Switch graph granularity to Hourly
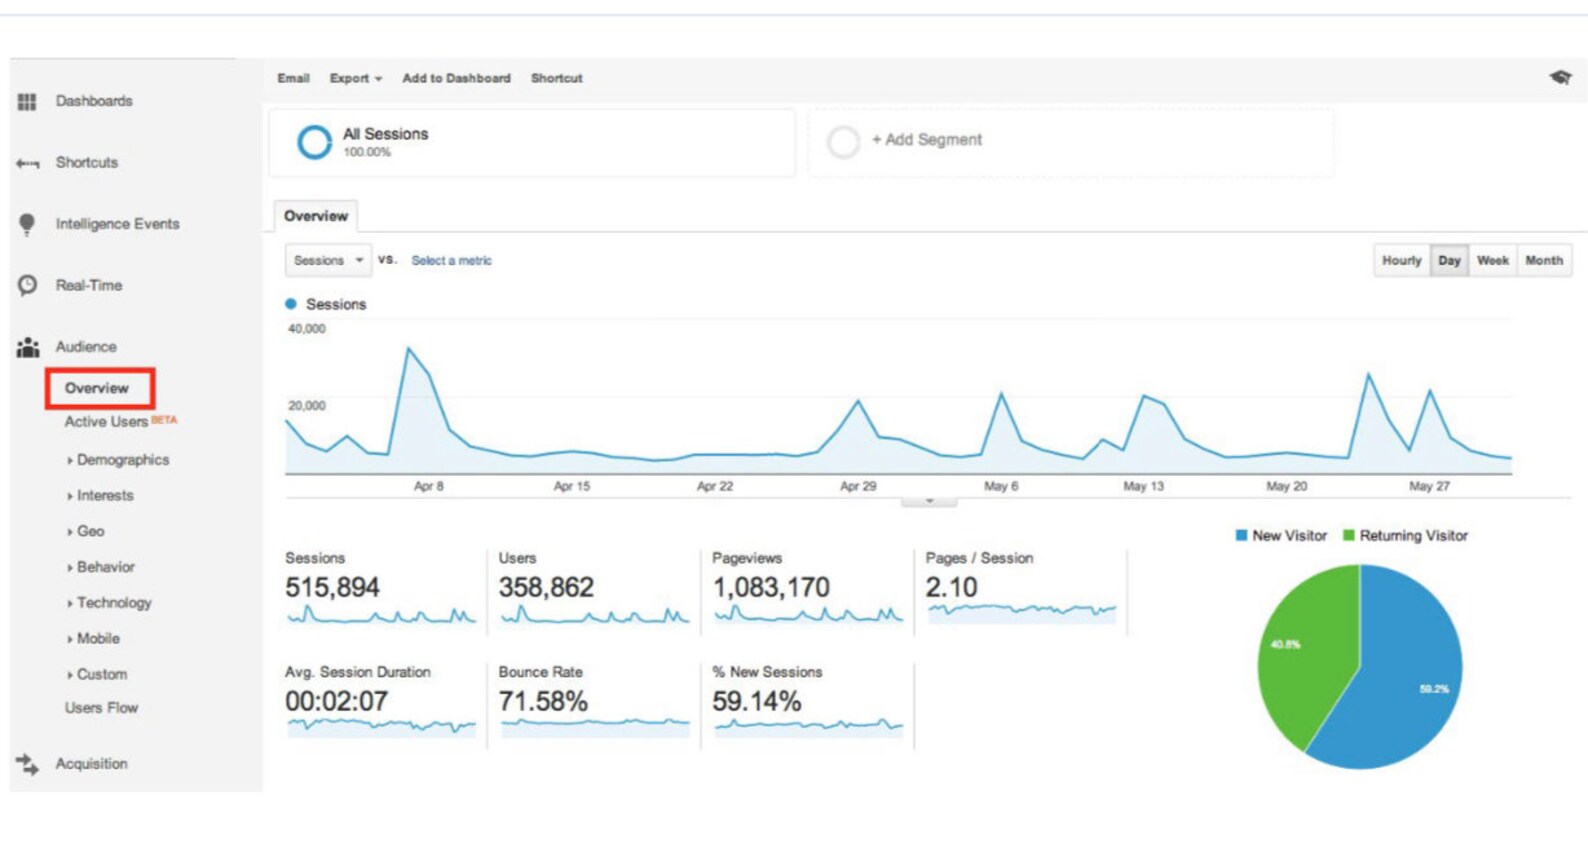 [x=1401, y=261]
